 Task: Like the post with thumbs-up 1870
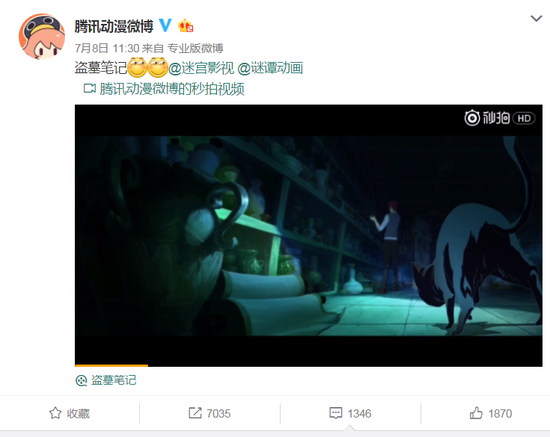pos(491,413)
